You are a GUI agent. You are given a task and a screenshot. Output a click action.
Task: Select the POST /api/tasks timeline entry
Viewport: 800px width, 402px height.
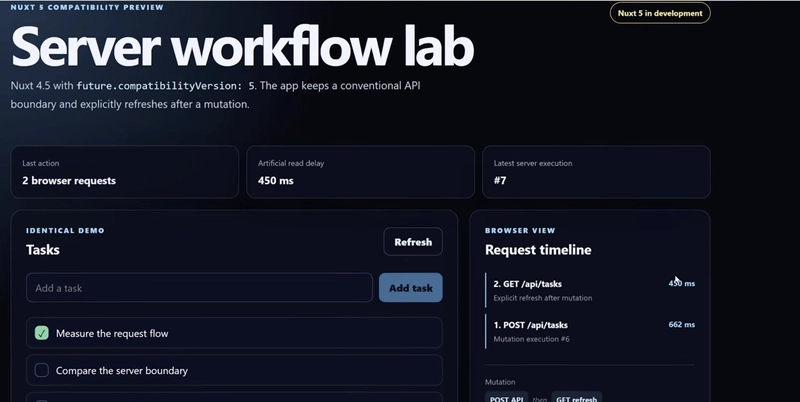[x=590, y=331]
